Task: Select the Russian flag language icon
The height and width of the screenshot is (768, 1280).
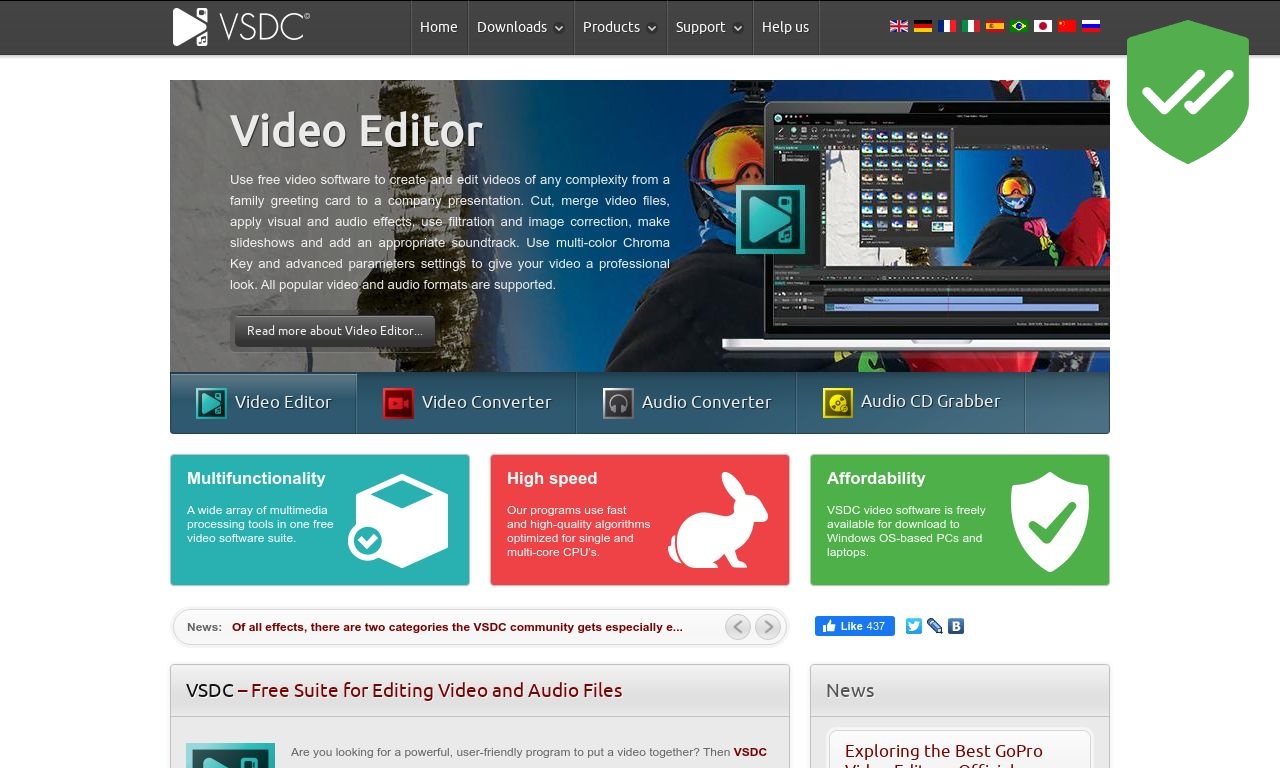Action: [1091, 26]
